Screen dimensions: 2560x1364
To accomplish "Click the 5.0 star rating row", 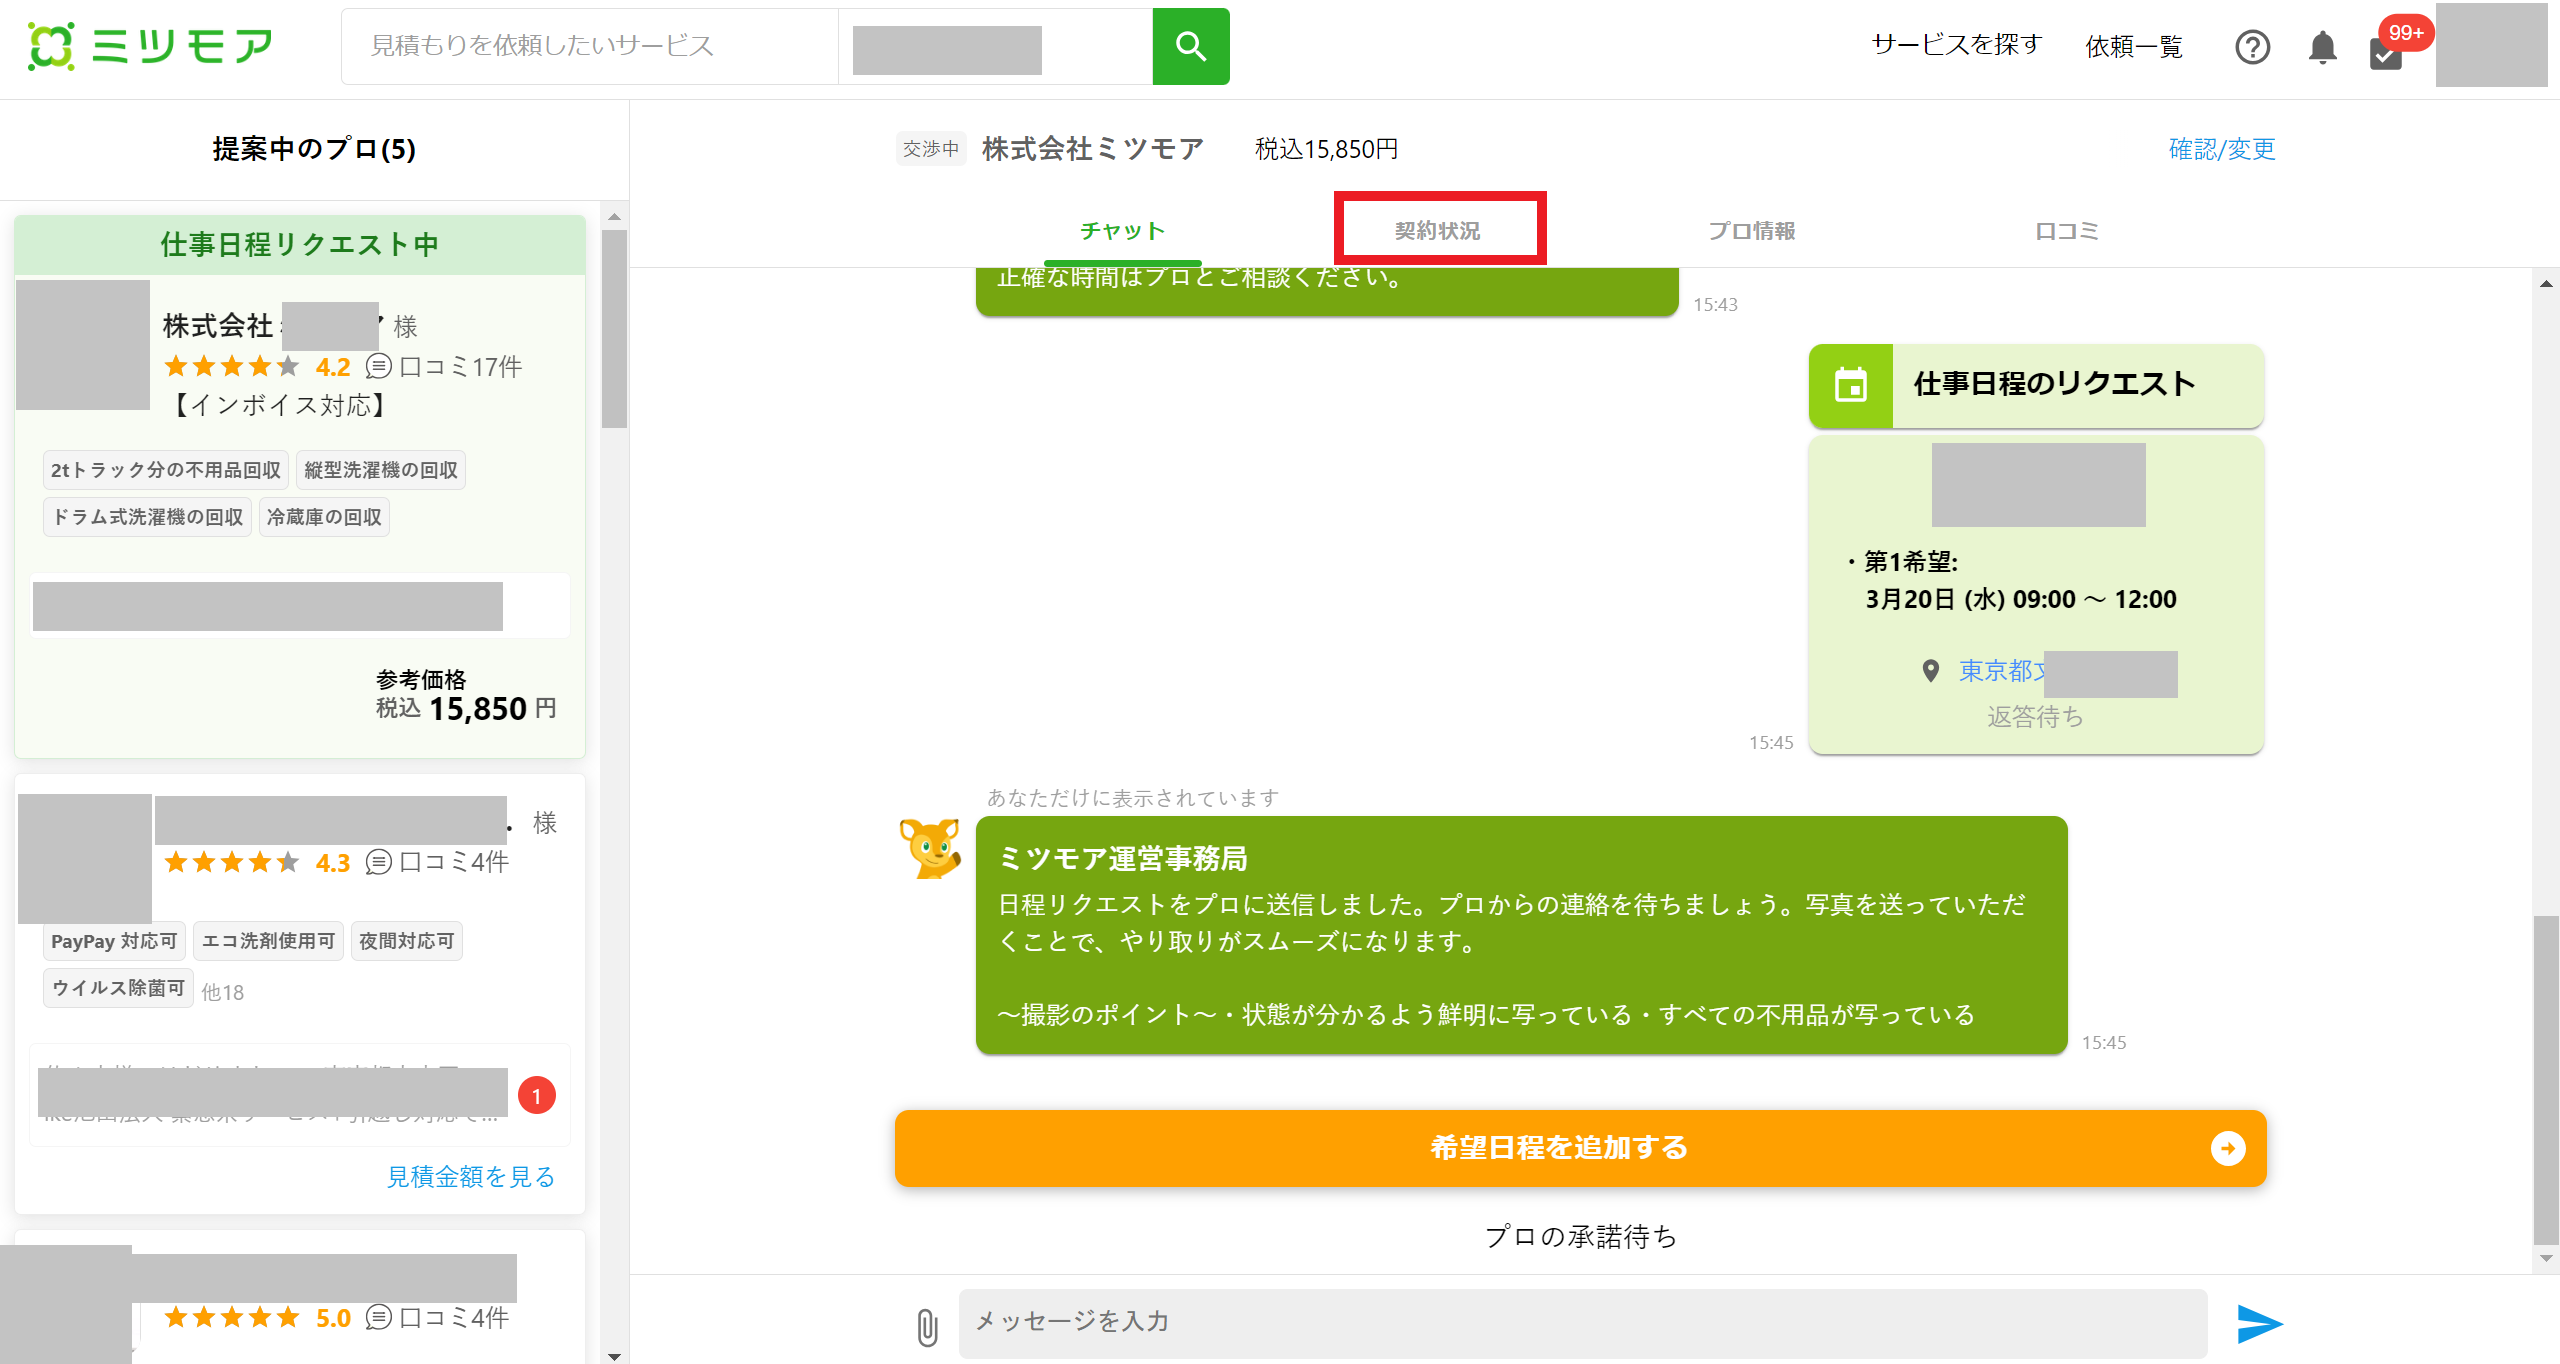I will (x=257, y=1318).
